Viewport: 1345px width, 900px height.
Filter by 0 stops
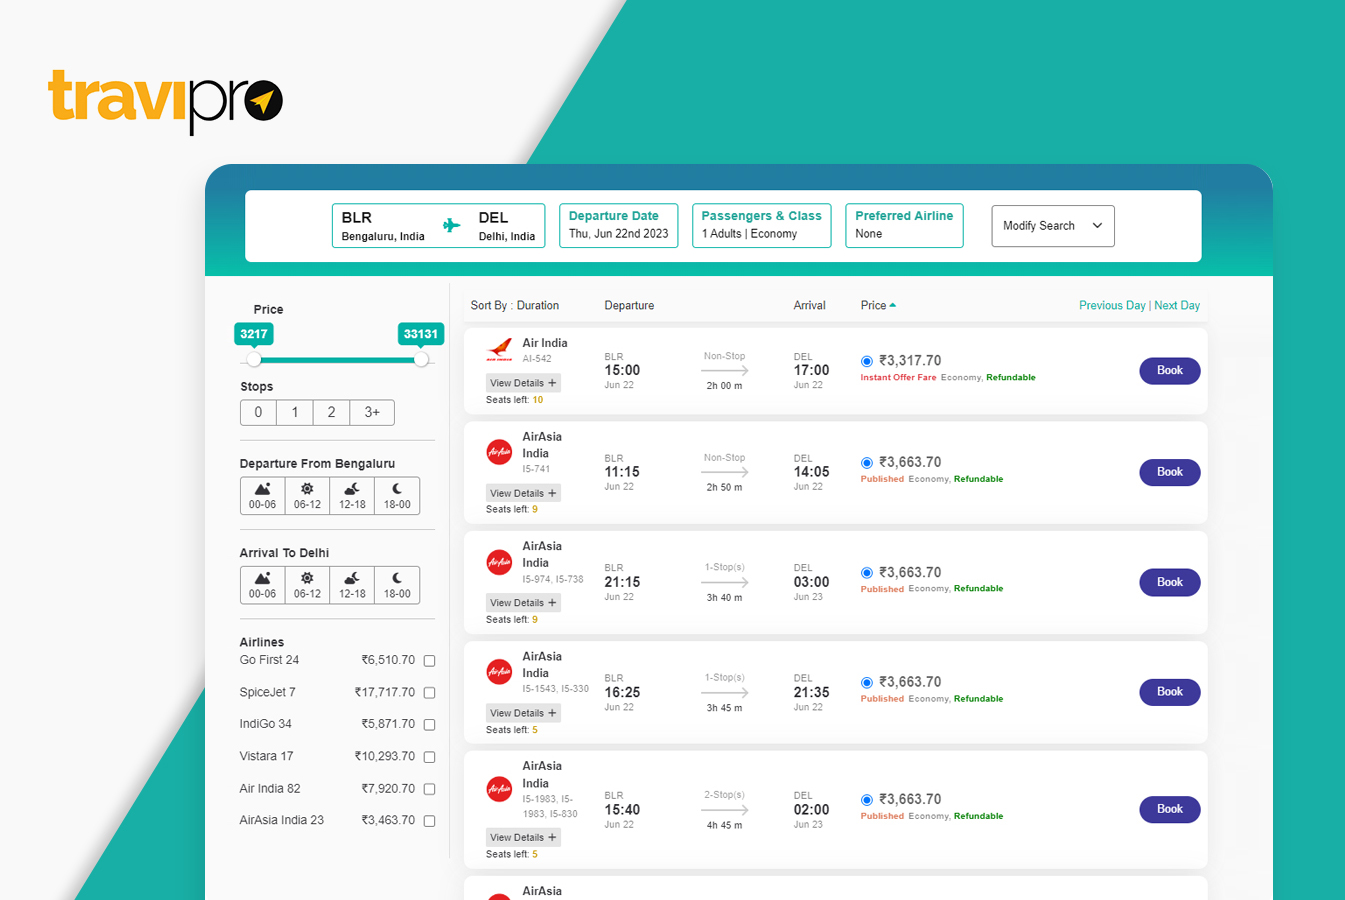pyautogui.click(x=258, y=412)
